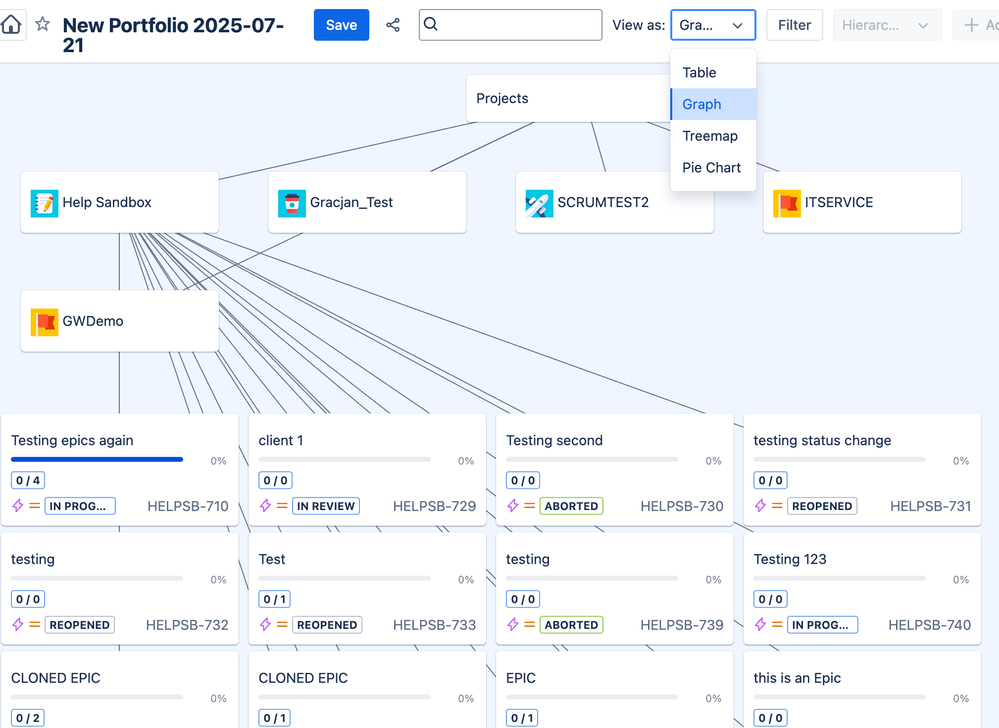The width and height of the screenshot is (999, 728).
Task: Click the ITSERVICE flag icon
Action: 787,203
